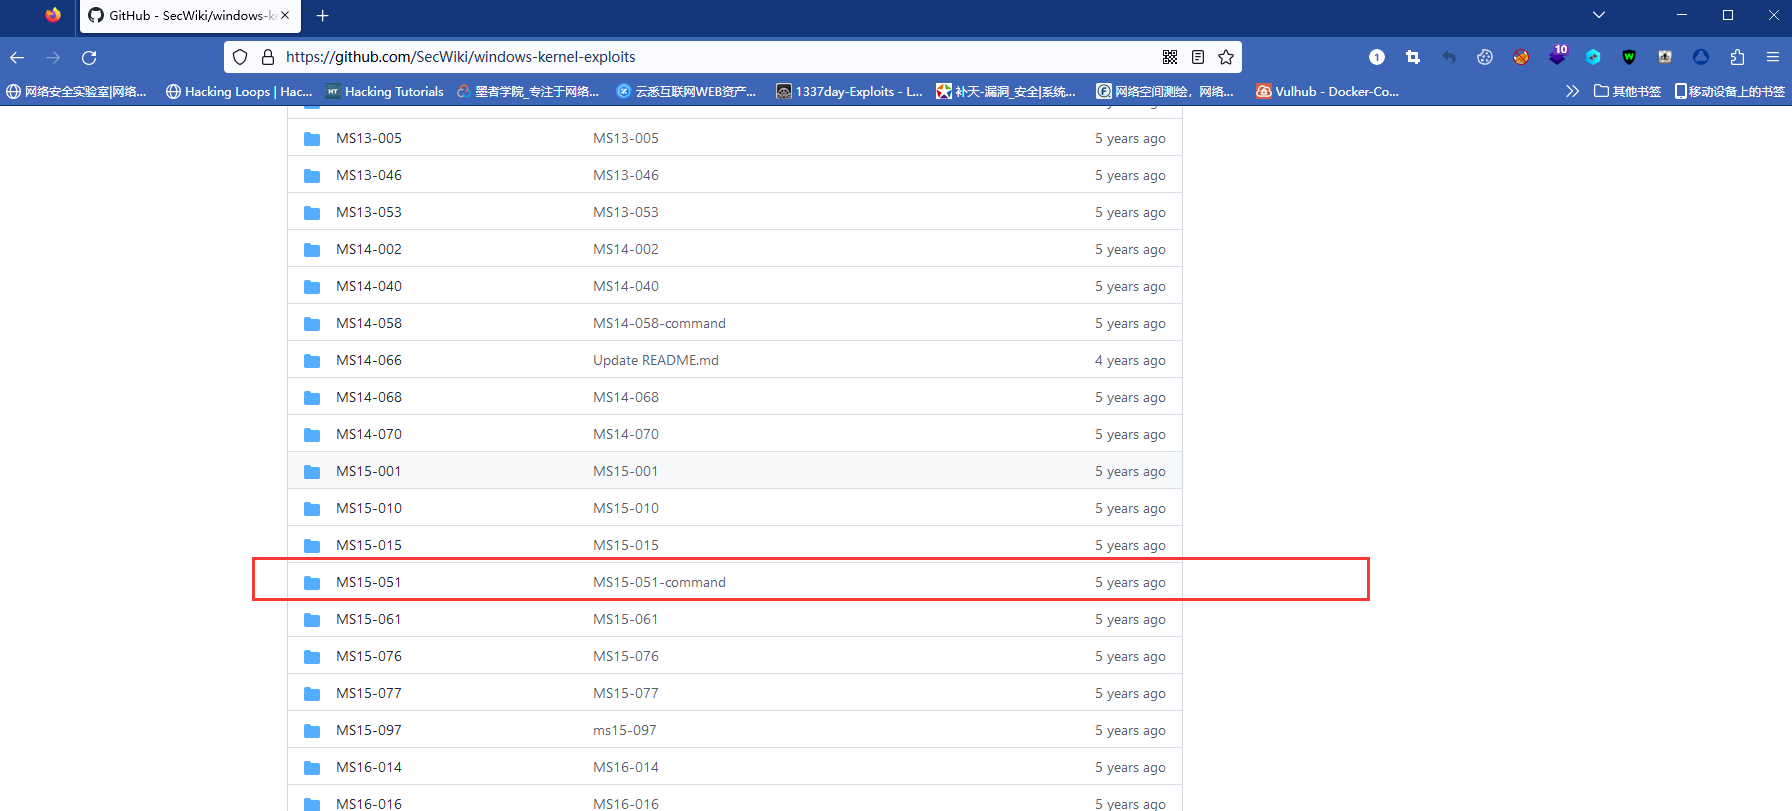Open the MS16-014 folder
This screenshot has width=1792, height=811.
point(369,767)
